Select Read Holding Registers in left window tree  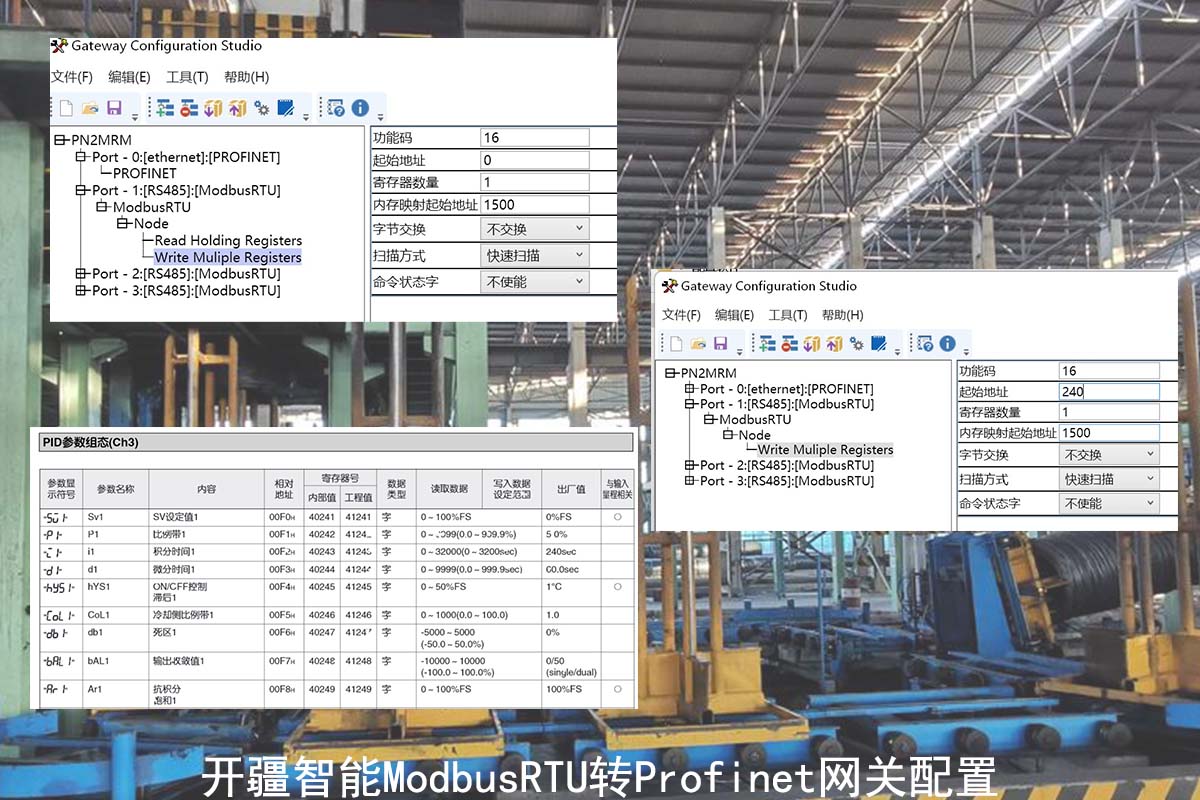tap(228, 240)
